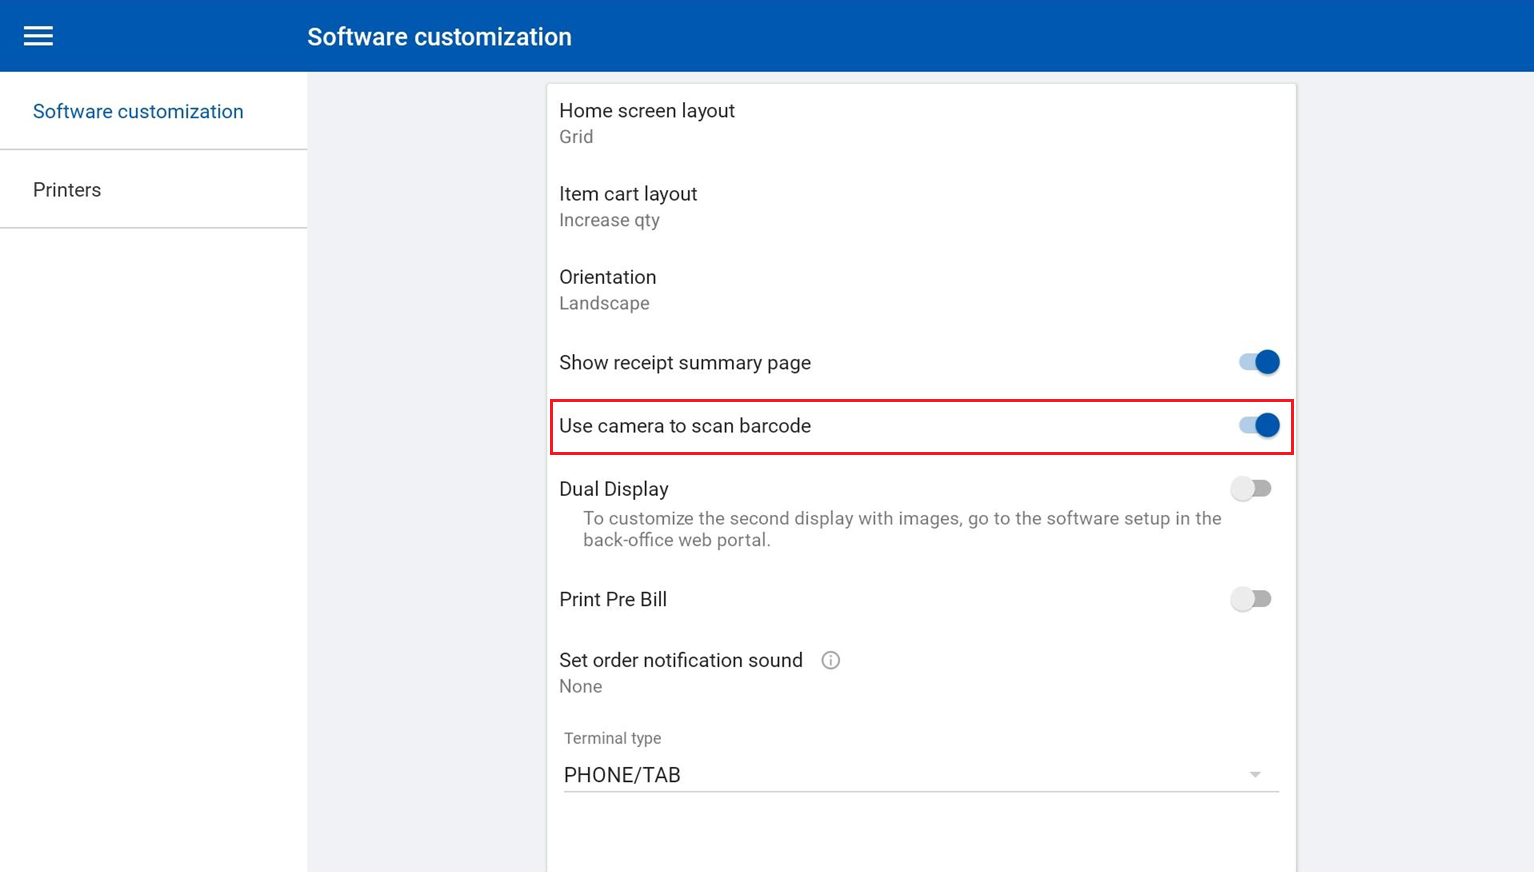Screen dimensions: 1534x872
Task: Click the Terminal type dropdown arrow
Action: click(x=1255, y=775)
